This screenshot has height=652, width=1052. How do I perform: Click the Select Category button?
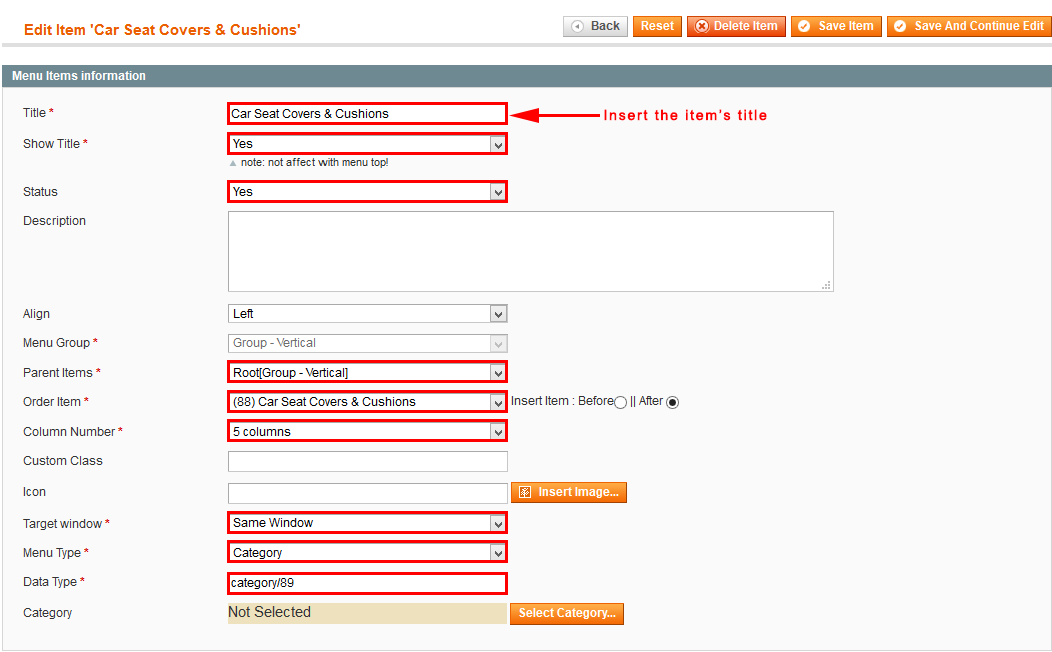pyautogui.click(x=567, y=613)
